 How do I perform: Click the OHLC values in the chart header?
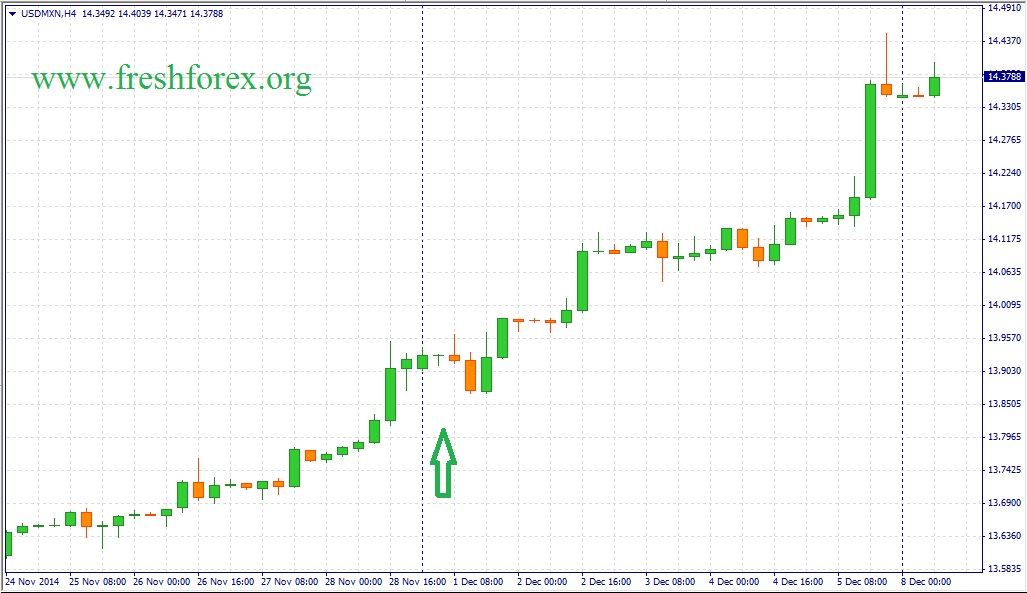(x=137, y=13)
